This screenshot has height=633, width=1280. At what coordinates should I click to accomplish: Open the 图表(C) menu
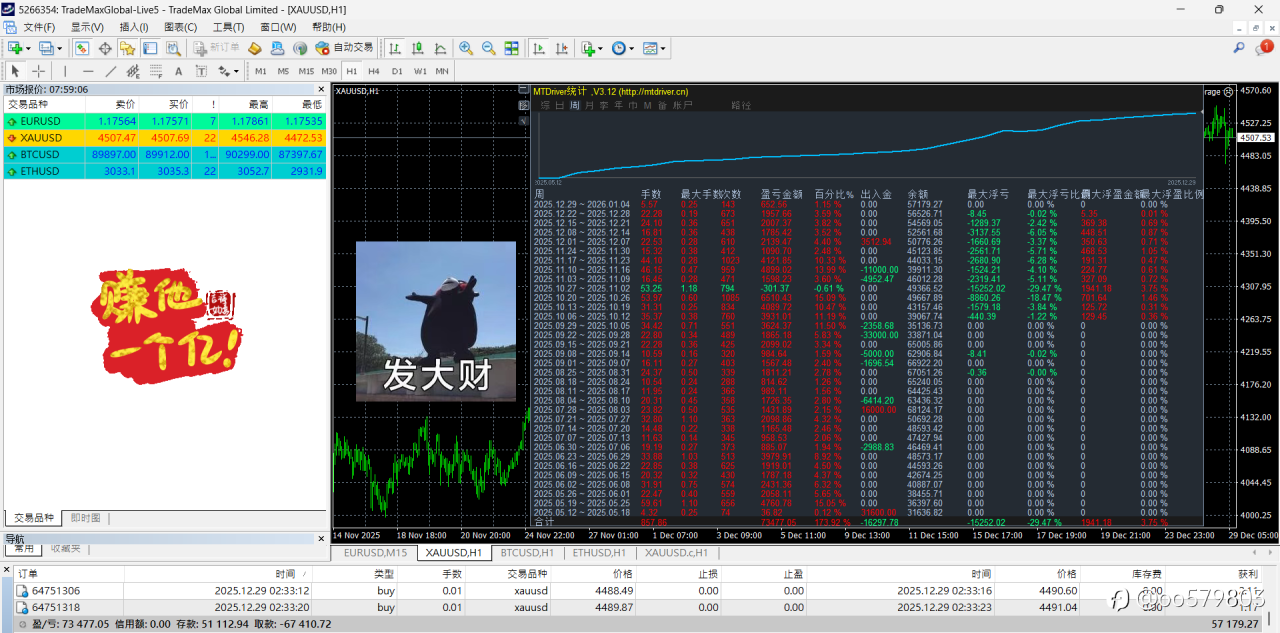(x=180, y=27)
